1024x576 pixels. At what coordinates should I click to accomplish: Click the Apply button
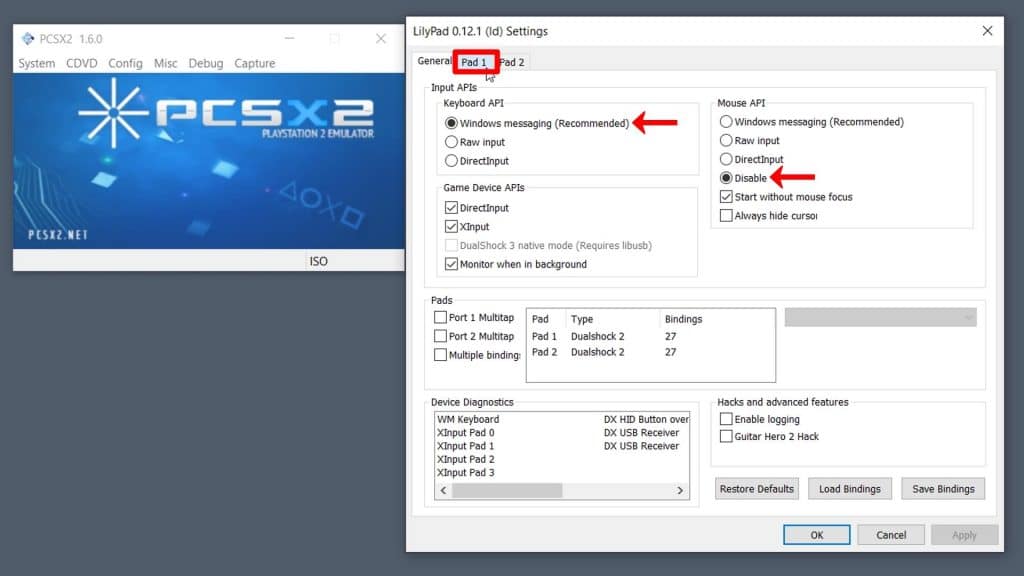[965, 535]
